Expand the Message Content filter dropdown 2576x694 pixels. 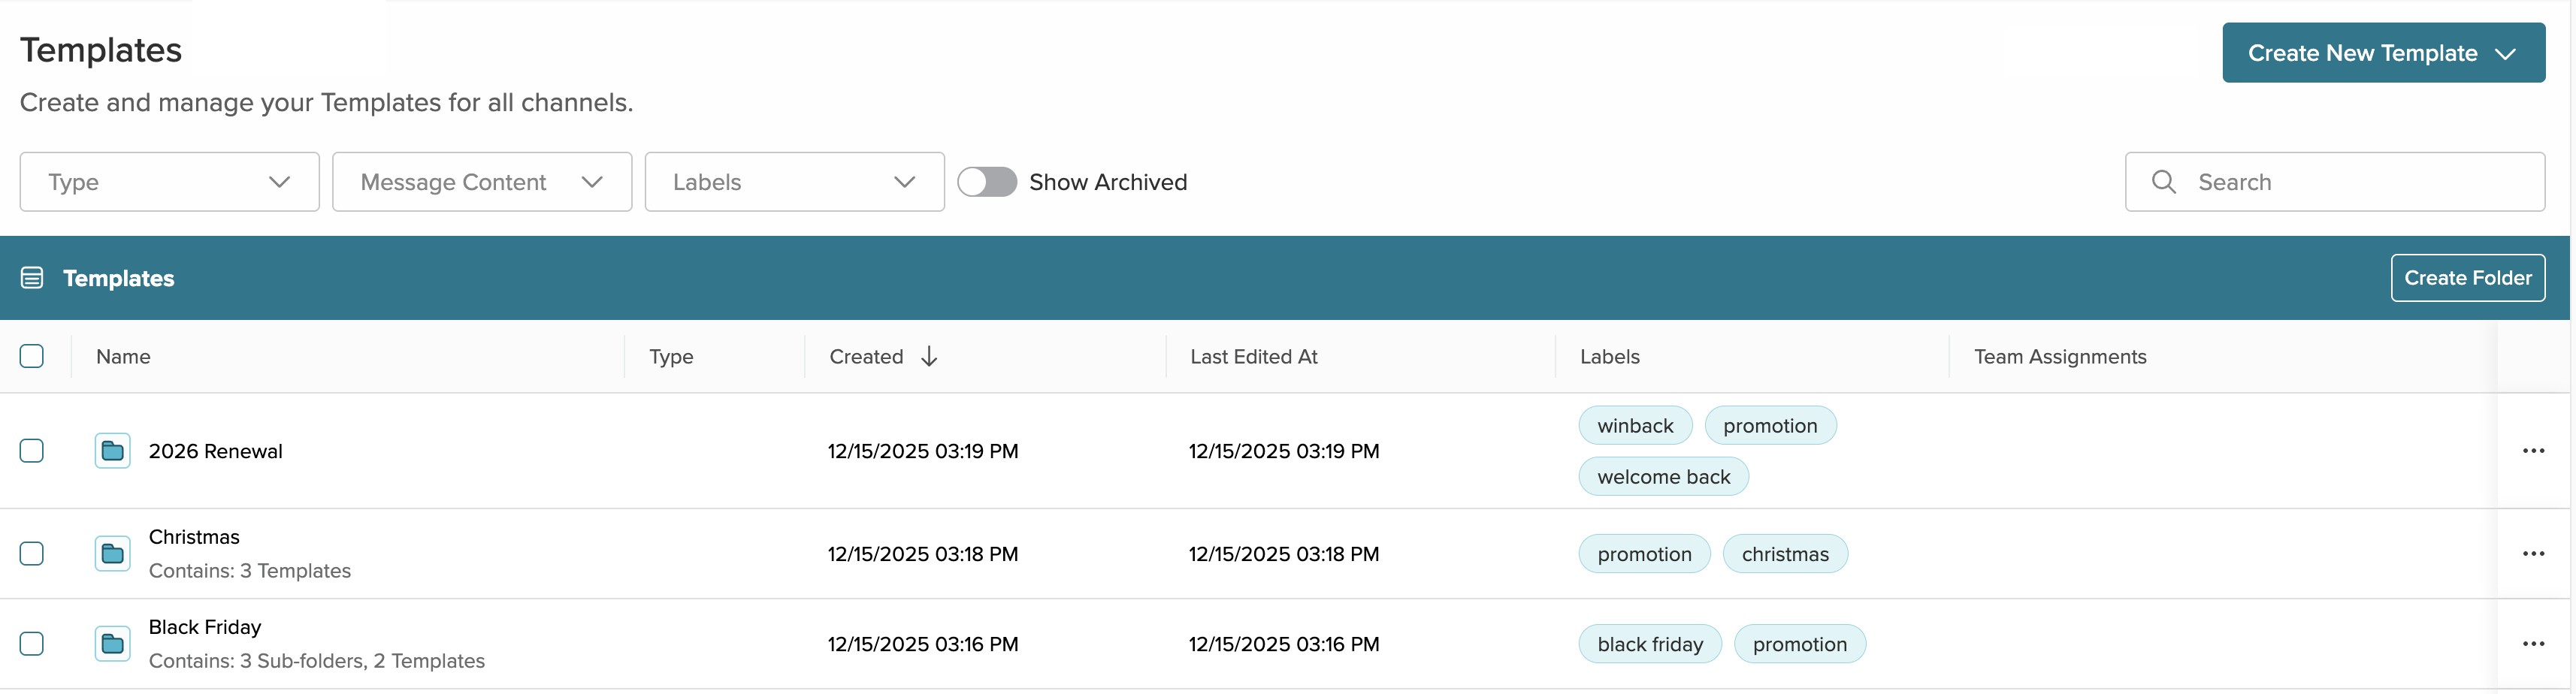pos(481,182)
